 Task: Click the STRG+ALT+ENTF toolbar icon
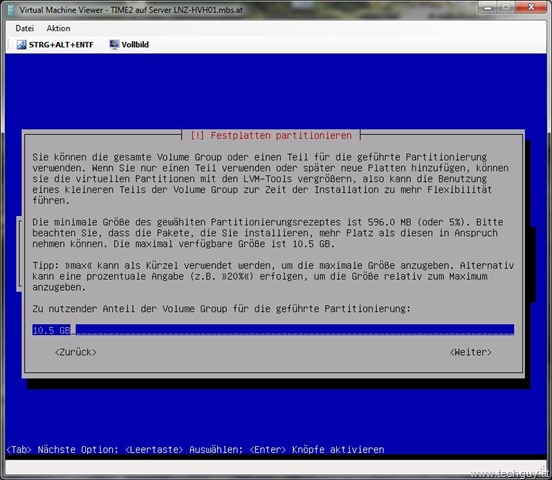tap(21, 45)
